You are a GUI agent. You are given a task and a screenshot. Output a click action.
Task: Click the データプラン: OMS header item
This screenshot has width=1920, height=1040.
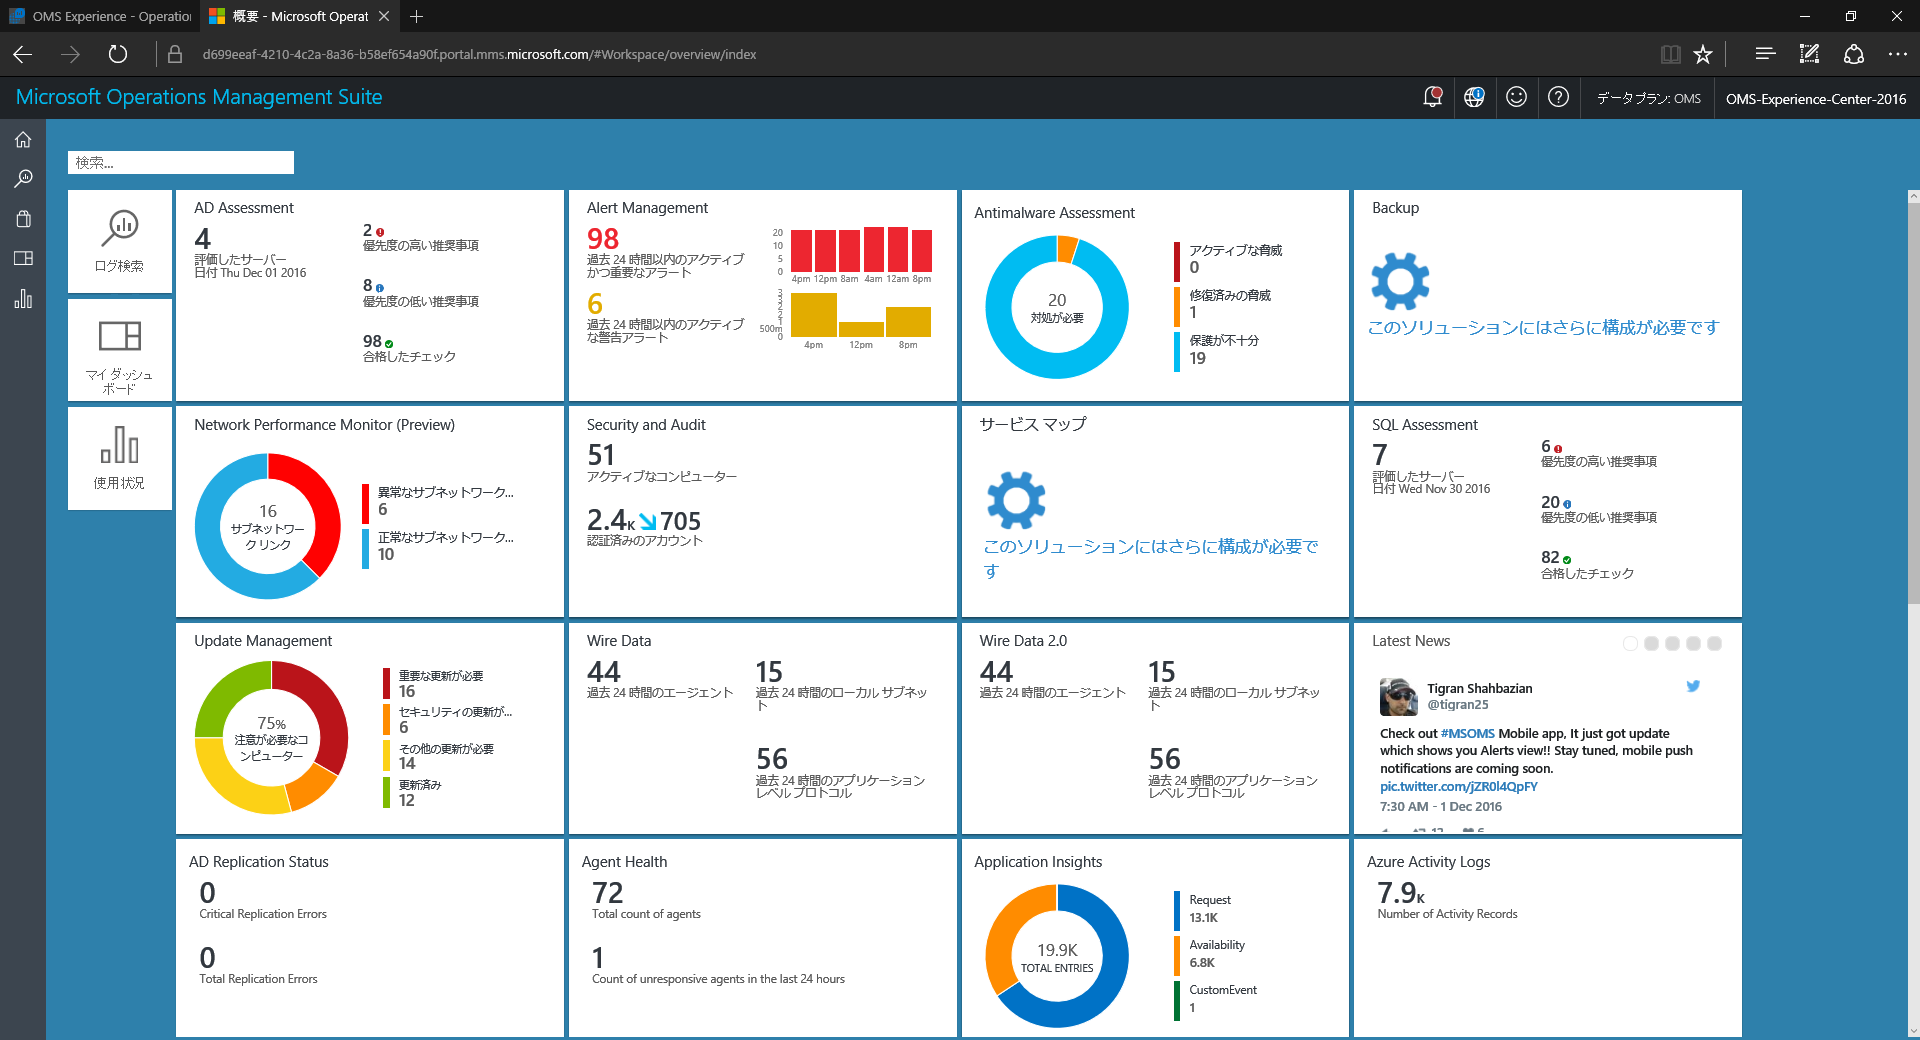click(1648, 98)
